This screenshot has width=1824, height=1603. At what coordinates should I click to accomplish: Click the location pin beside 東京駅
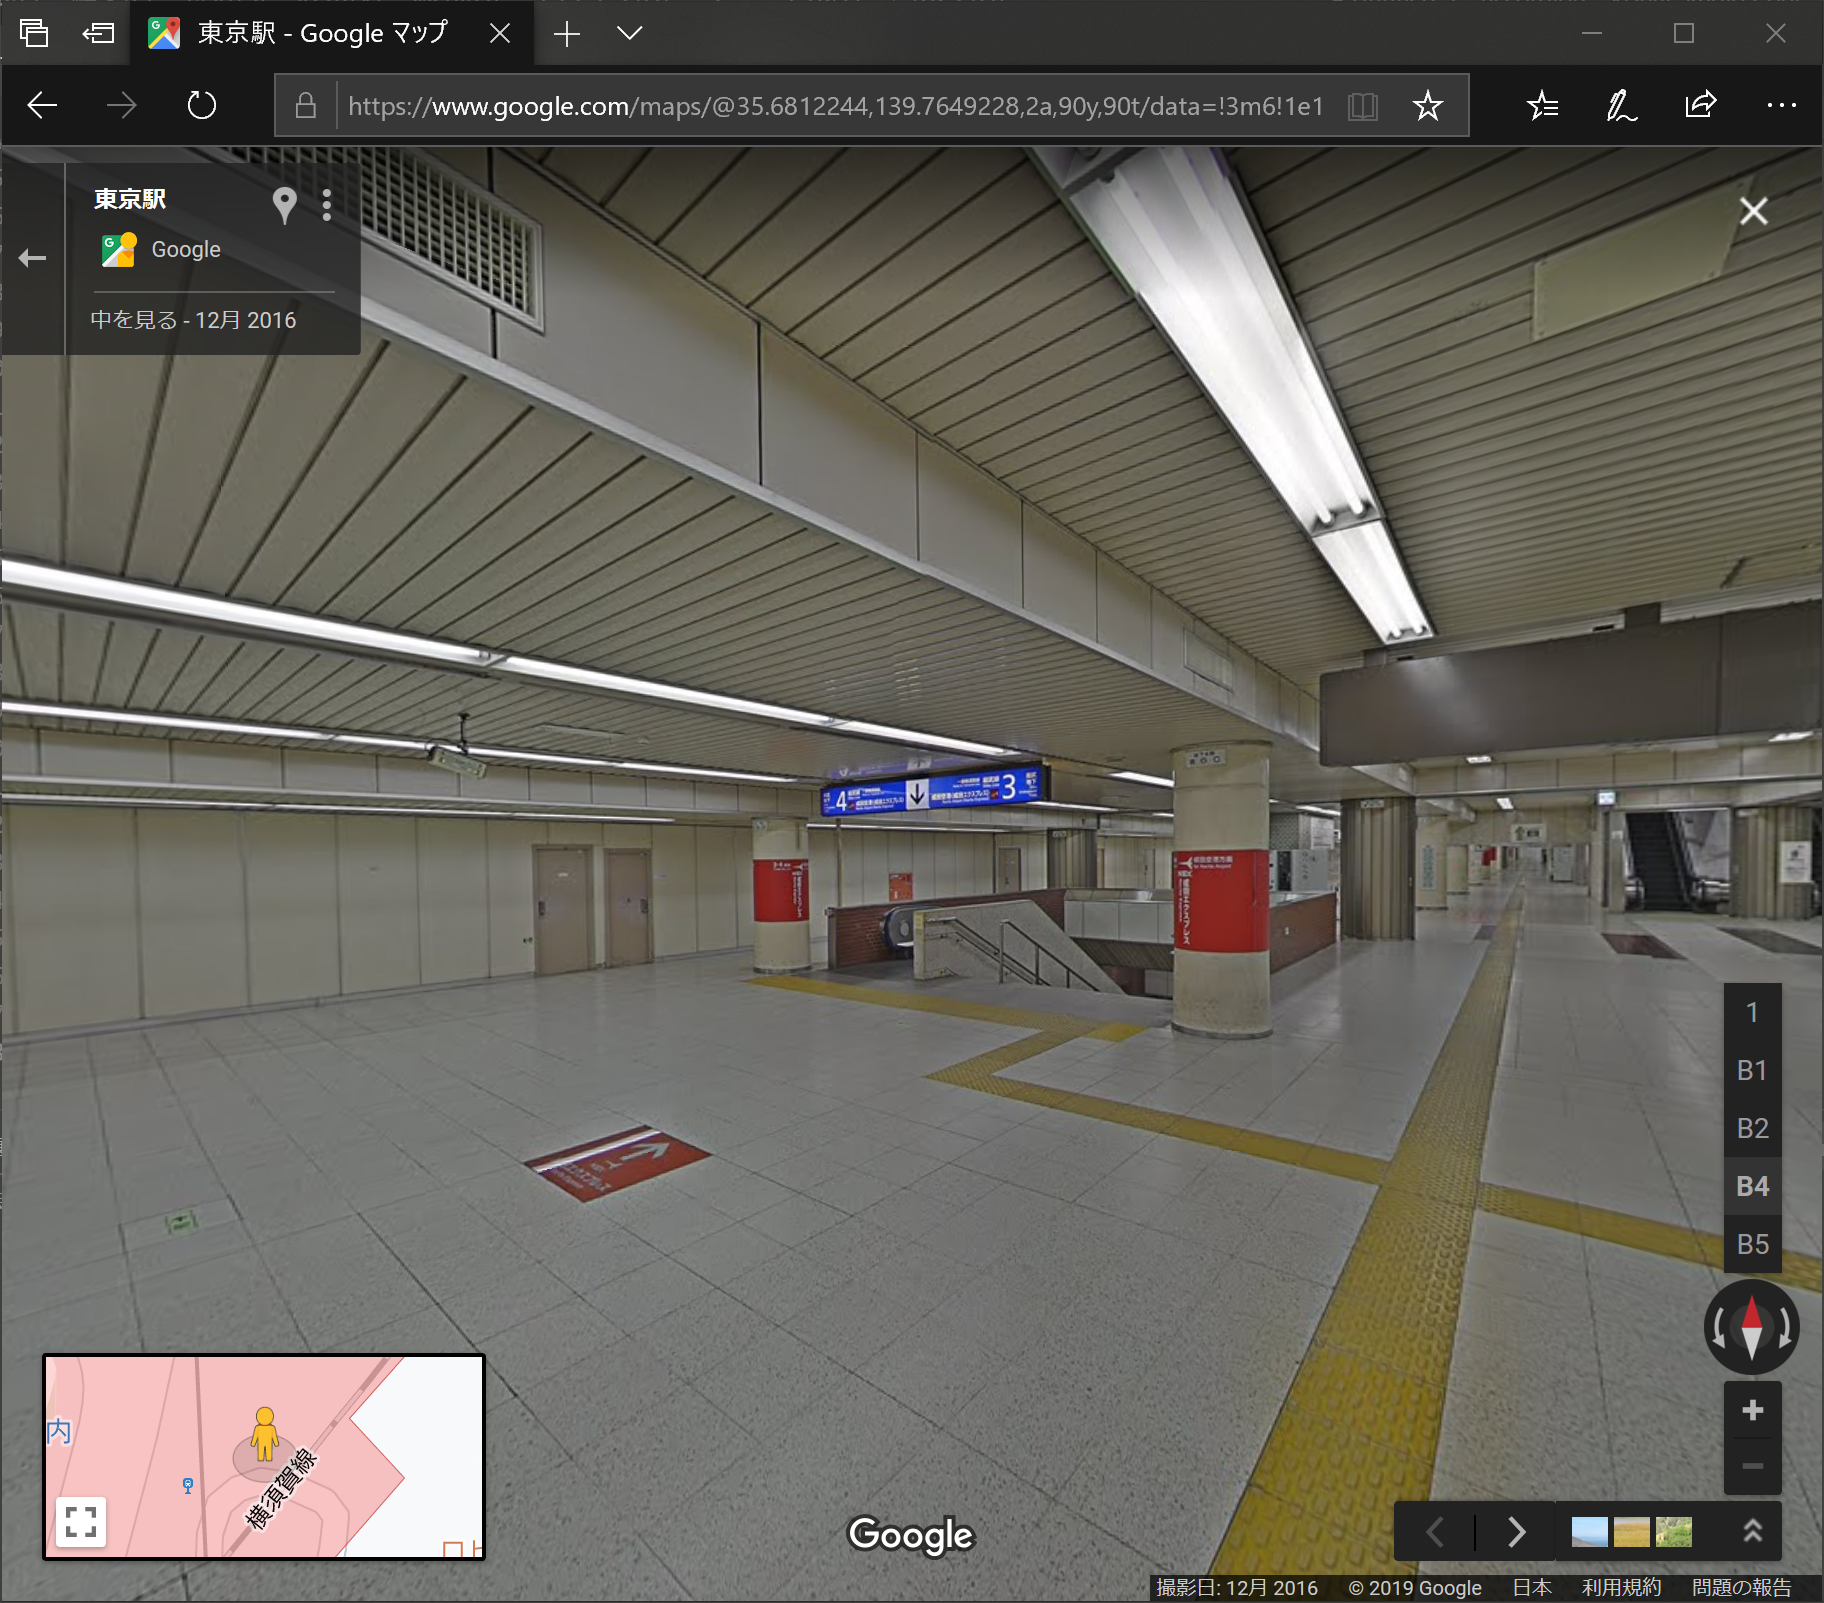click(x=283, y=206)
